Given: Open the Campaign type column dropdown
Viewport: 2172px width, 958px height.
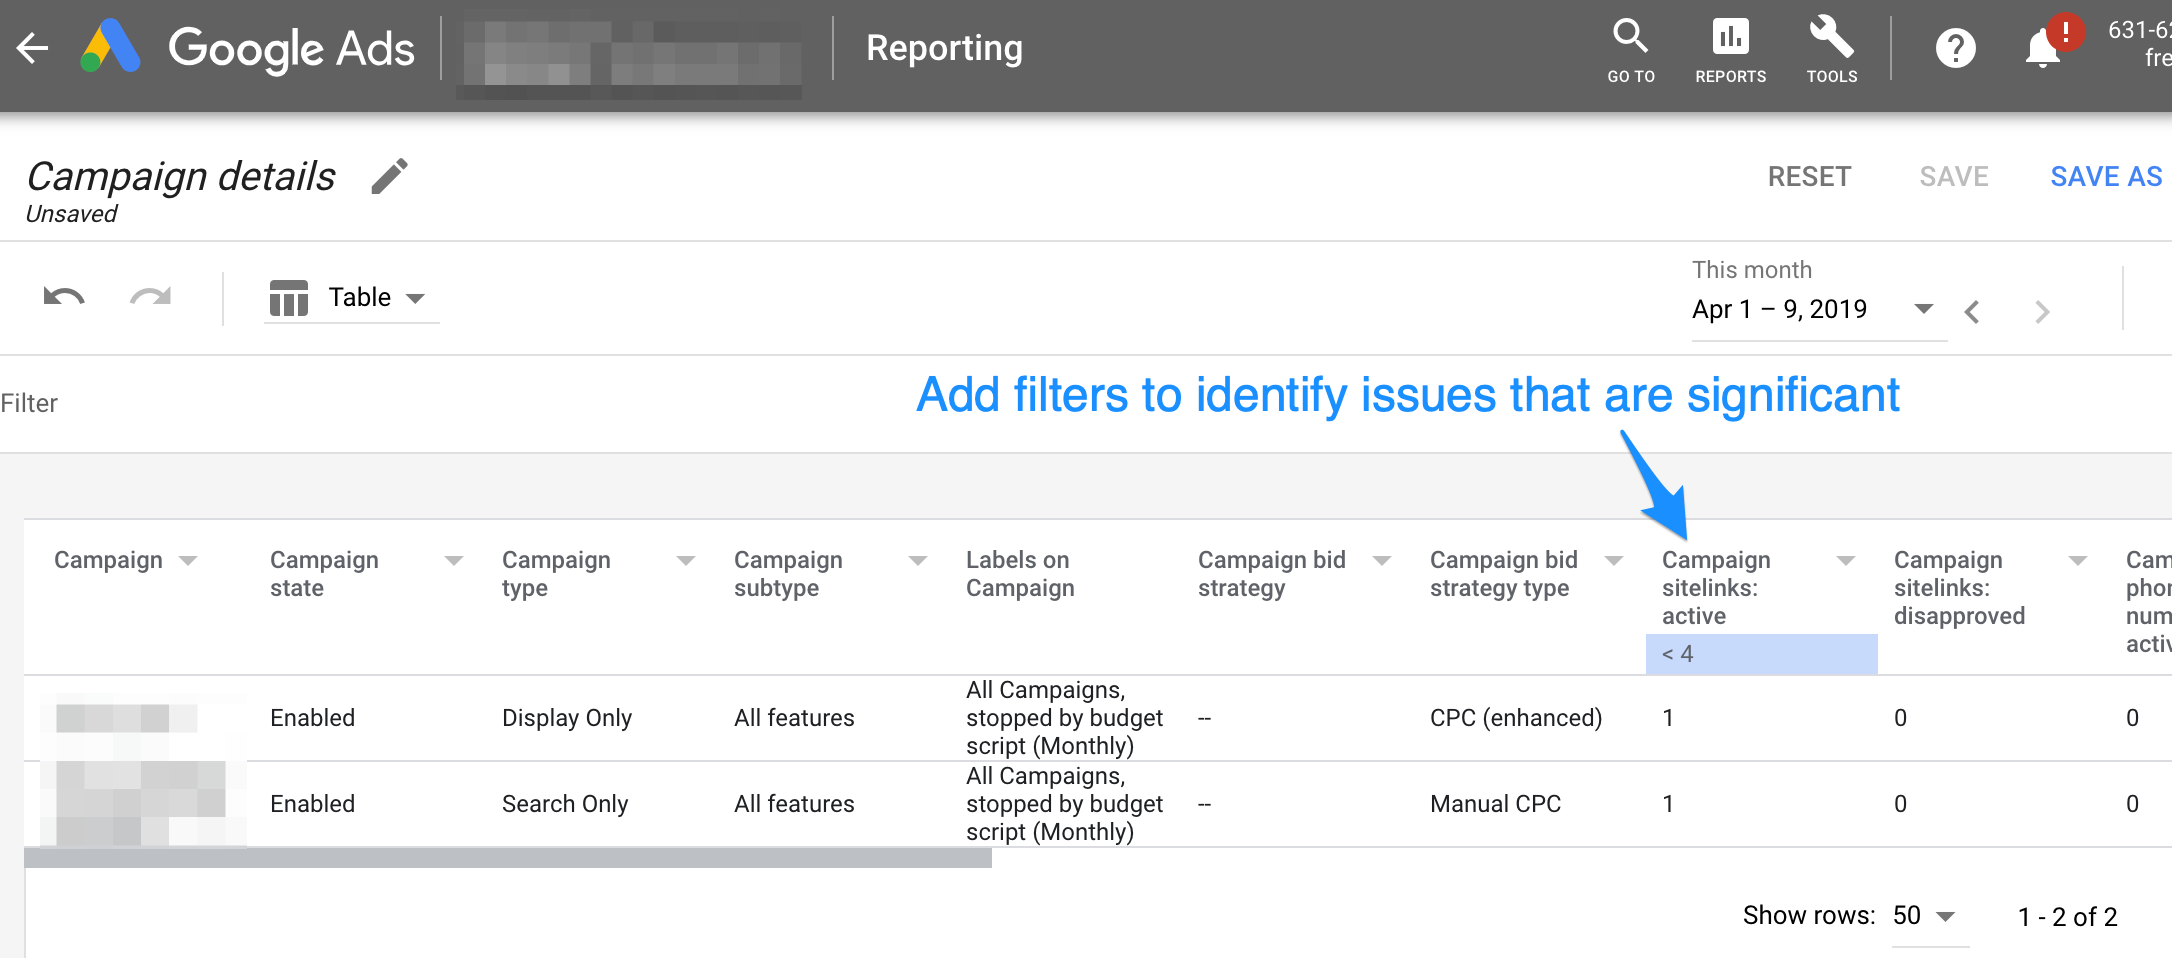Looking at the screenshot, I should coord(686,561).
